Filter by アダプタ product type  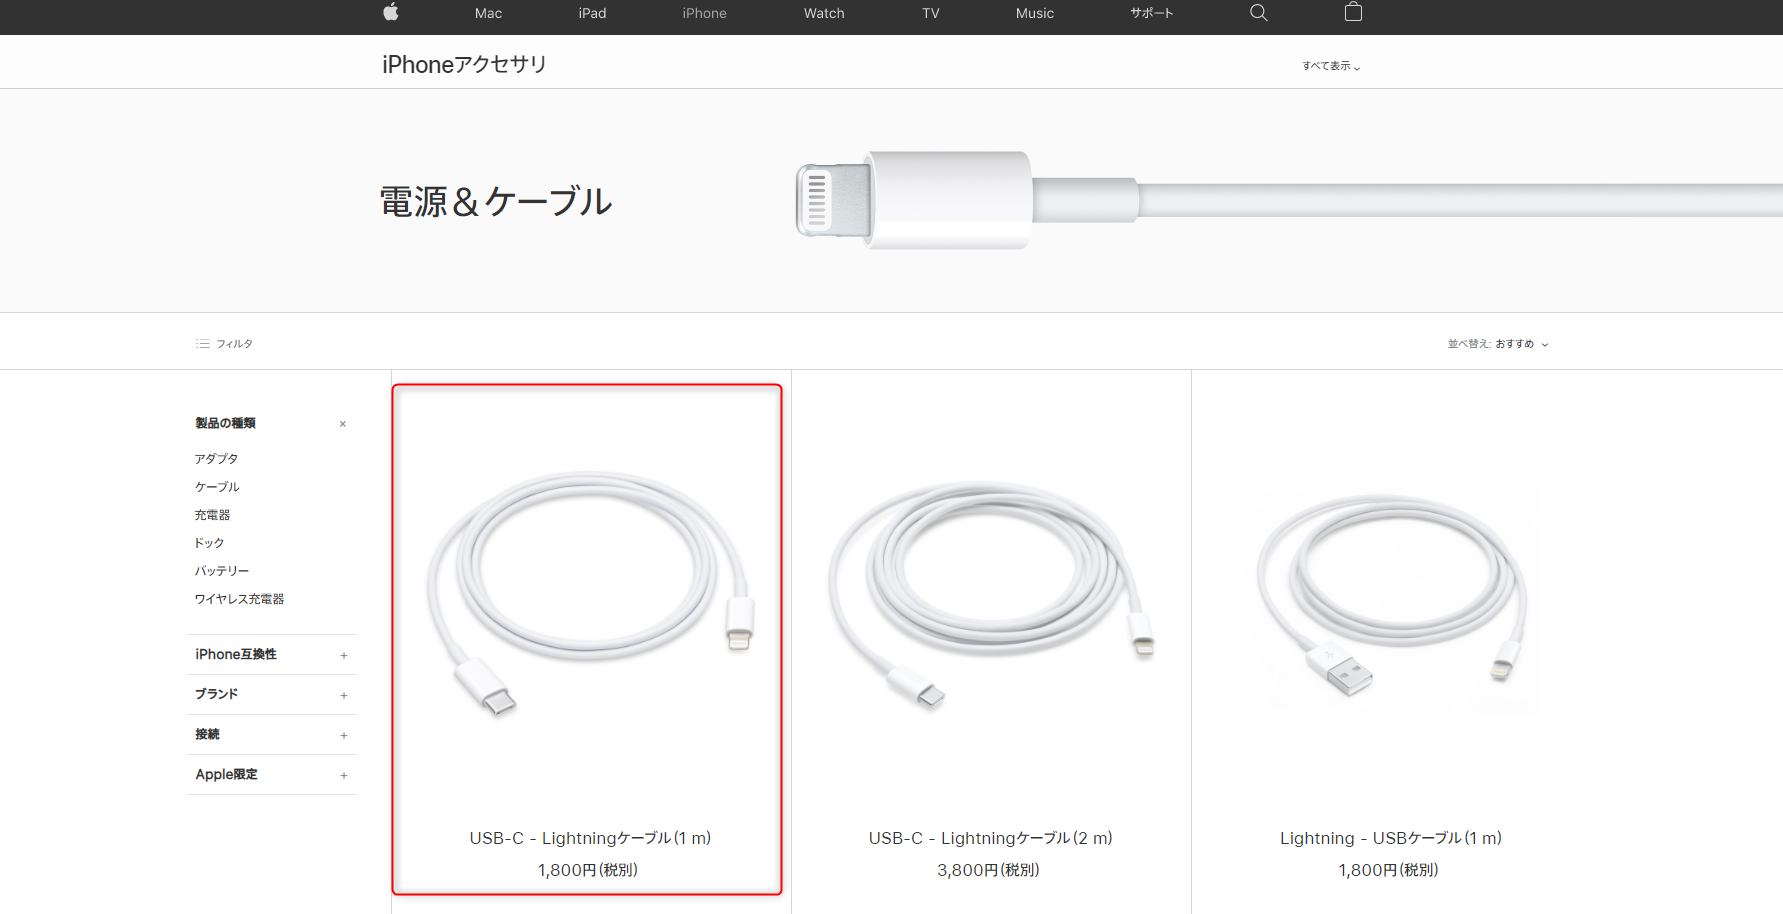pos(216,459)
